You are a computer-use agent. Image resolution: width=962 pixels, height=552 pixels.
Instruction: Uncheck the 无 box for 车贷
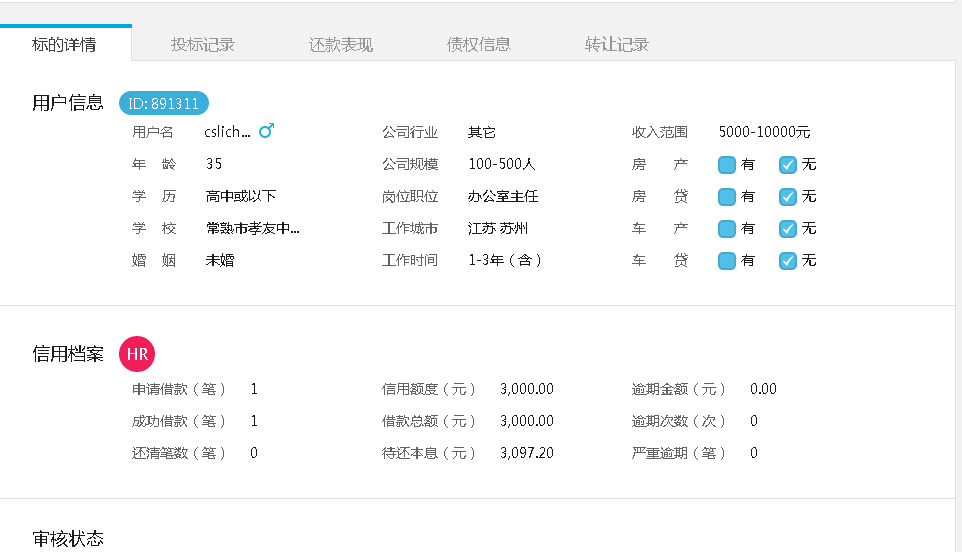(788, 261)
